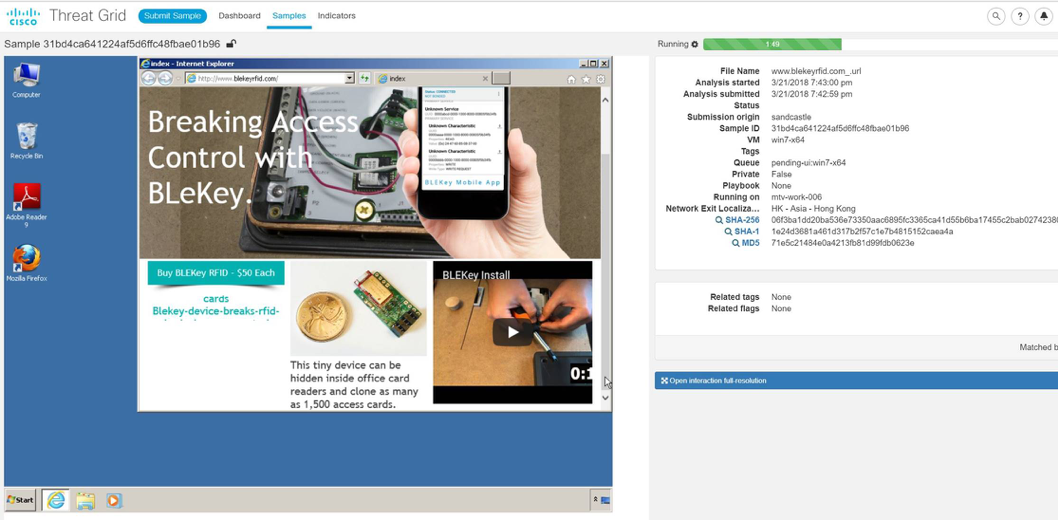Show hidden system tray icons
Viewport: 1058px width, 520px height.
point(595,500)
